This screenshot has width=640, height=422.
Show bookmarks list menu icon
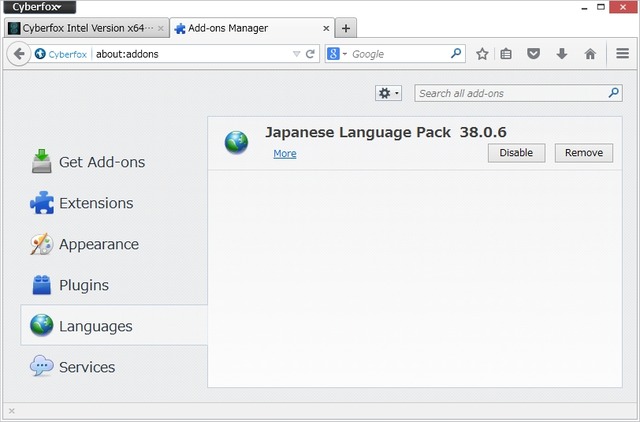click(x=506, y=54)
